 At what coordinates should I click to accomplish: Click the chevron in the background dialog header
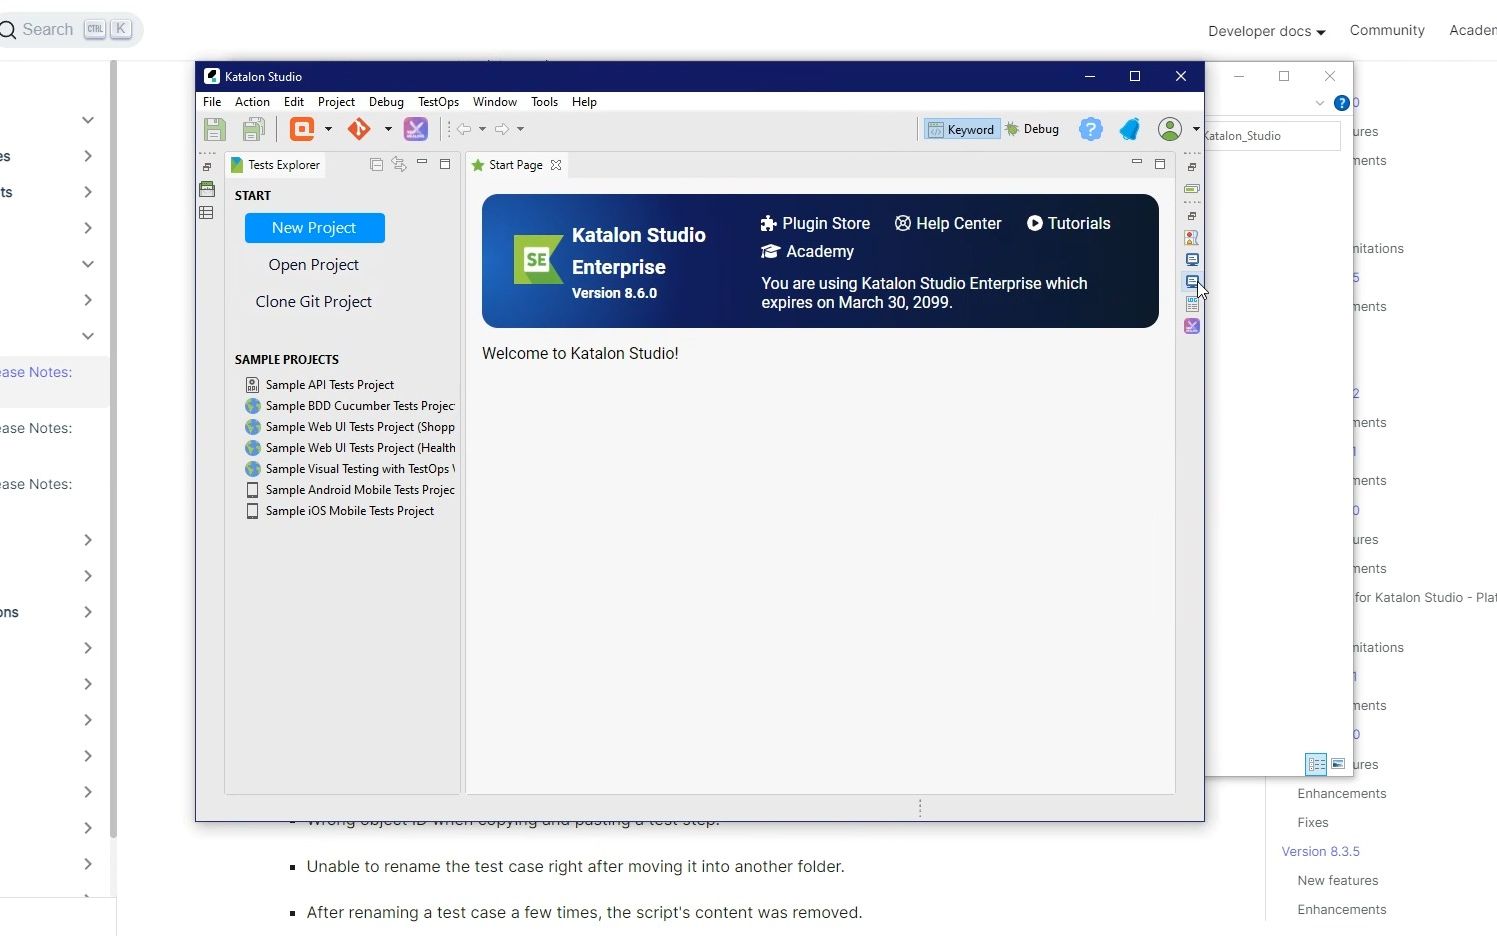coord(1320,103)
